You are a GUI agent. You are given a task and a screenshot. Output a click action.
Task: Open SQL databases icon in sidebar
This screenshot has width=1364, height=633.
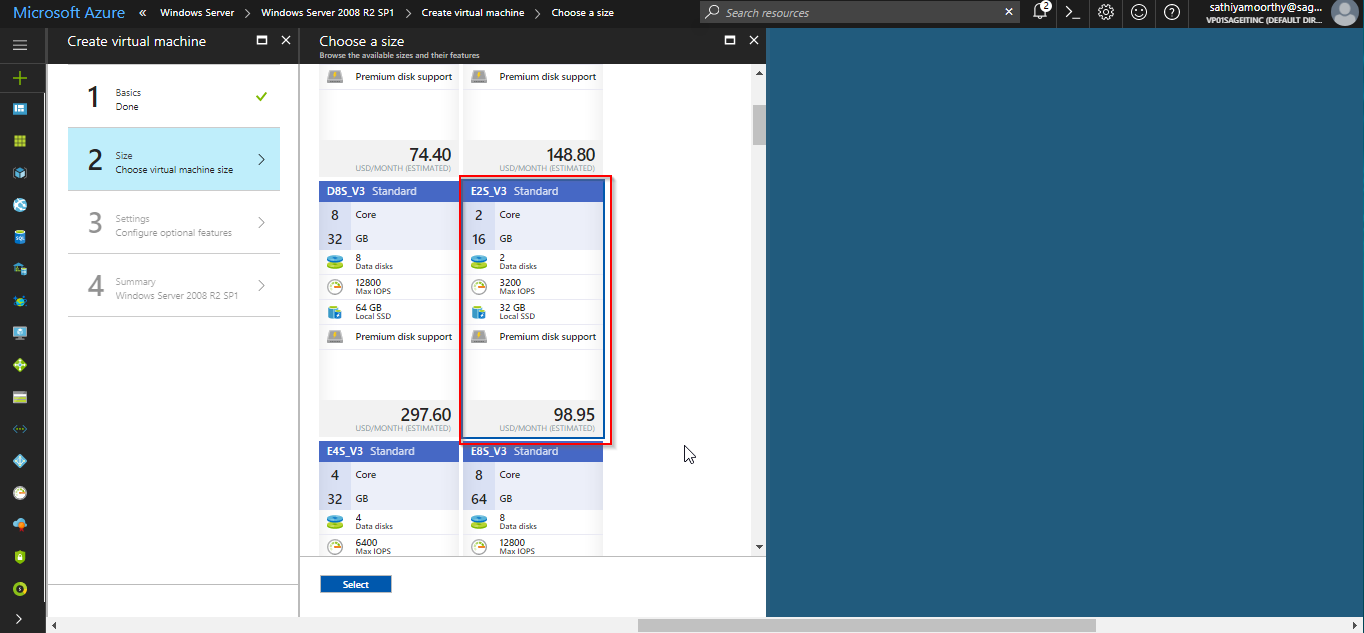[x=20, y=237]
